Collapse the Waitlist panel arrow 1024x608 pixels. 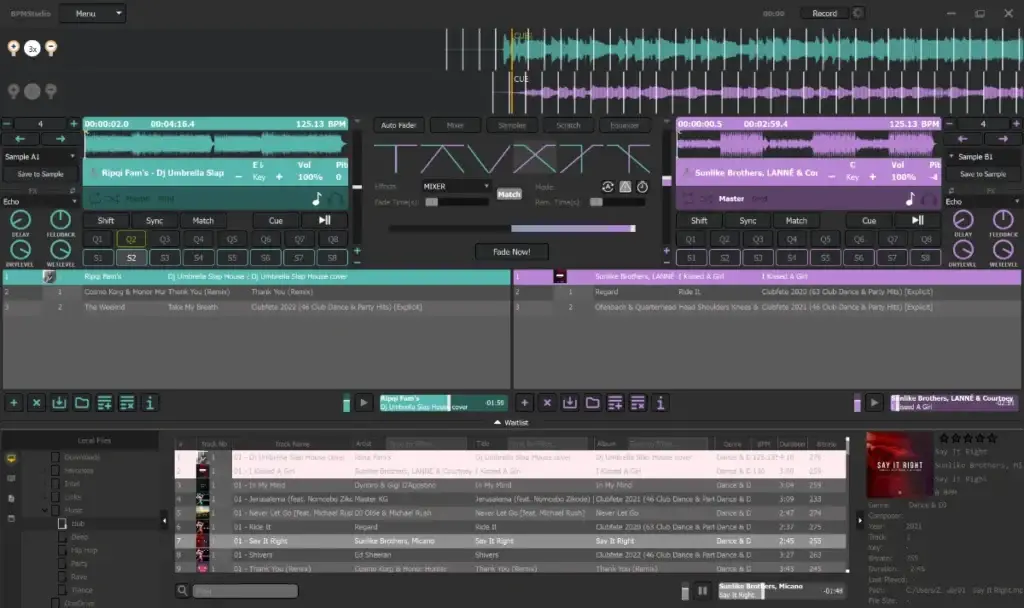pyautogui.click(x=498, y=423)
